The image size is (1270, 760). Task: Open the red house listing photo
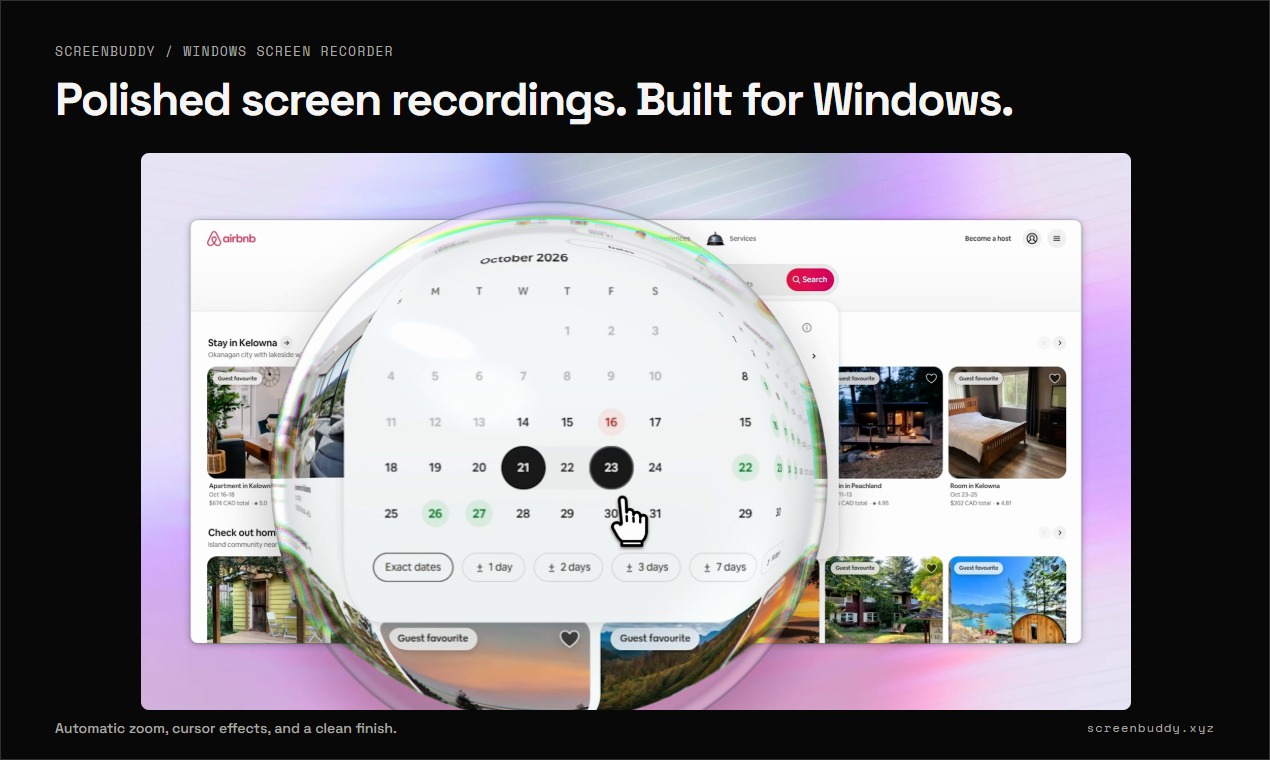click(x=884, y=600)
